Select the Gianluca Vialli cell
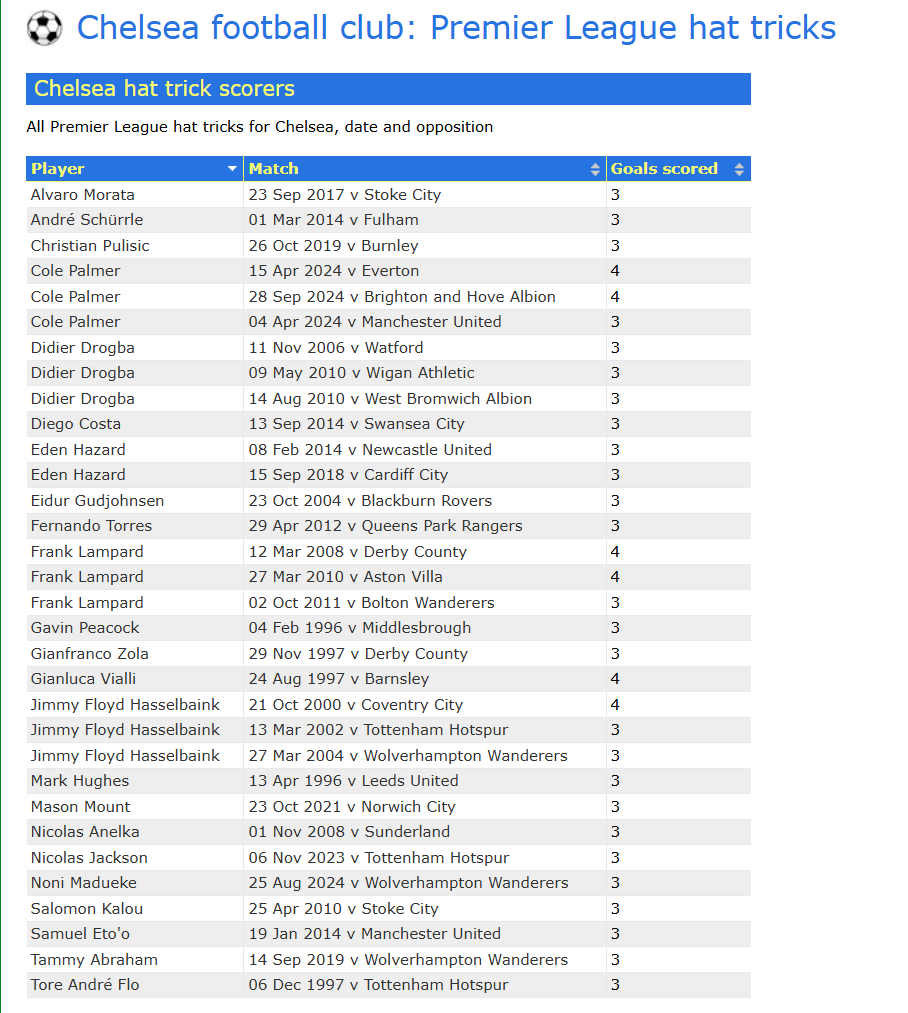The height and width of the screenshot is (1013, 908). coord(134,679)
